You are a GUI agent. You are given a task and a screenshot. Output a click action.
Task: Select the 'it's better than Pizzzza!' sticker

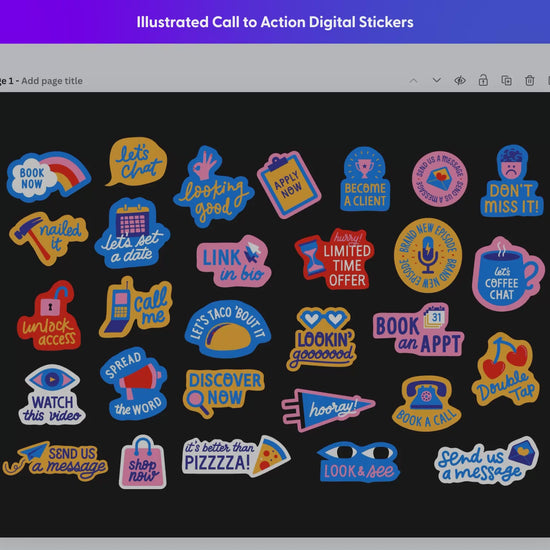[236, 456]
